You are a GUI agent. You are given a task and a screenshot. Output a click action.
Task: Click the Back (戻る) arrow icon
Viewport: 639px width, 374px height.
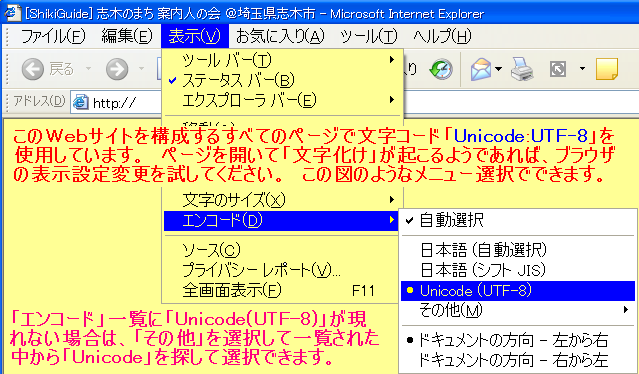coord(33,68)
